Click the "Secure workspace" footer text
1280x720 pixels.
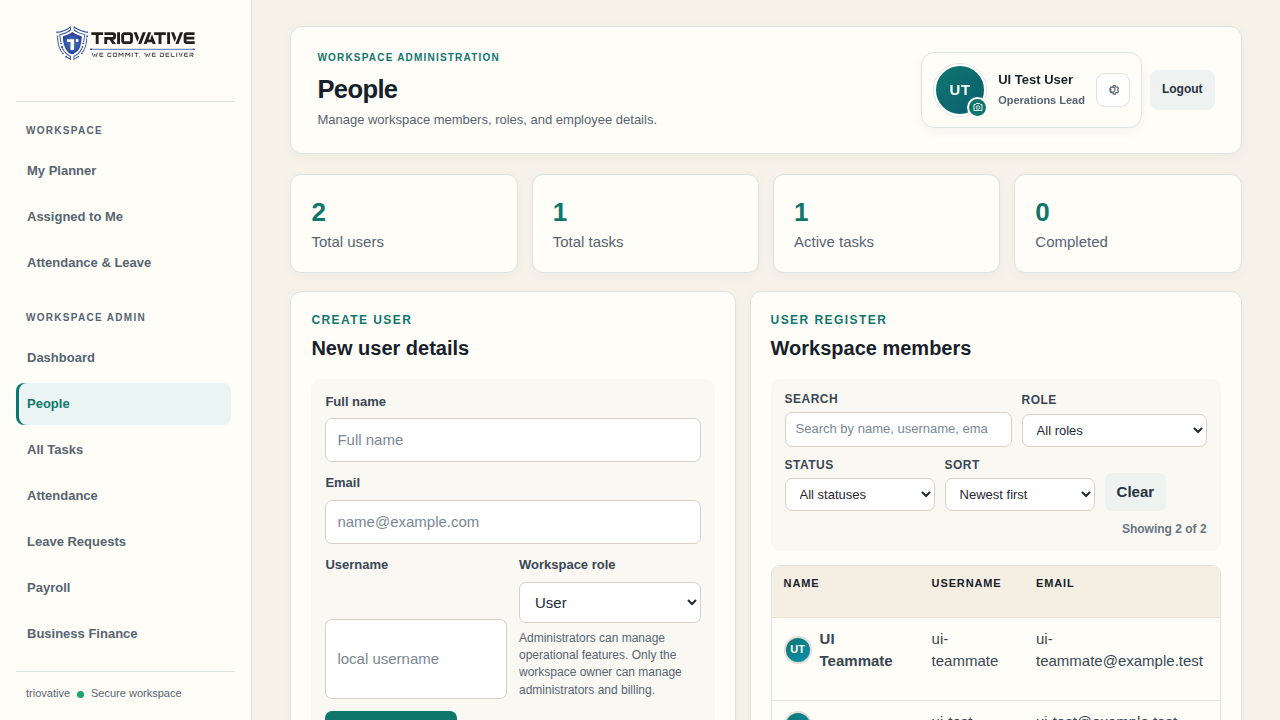click(x=136, y=693)
